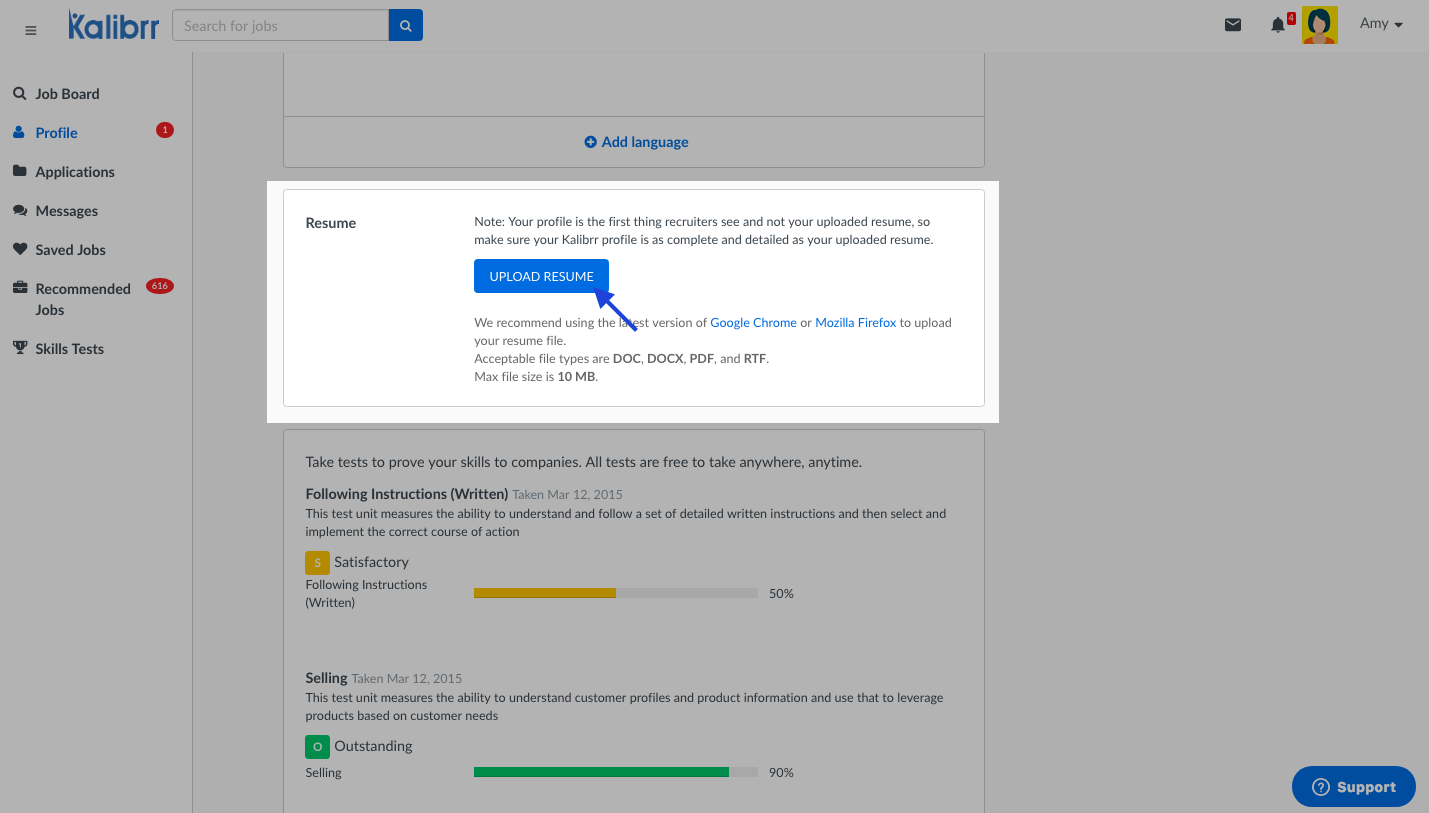Type in the Search for jobs field
The width and height of the screenshot is (1429, 813).
click(280, 26)
